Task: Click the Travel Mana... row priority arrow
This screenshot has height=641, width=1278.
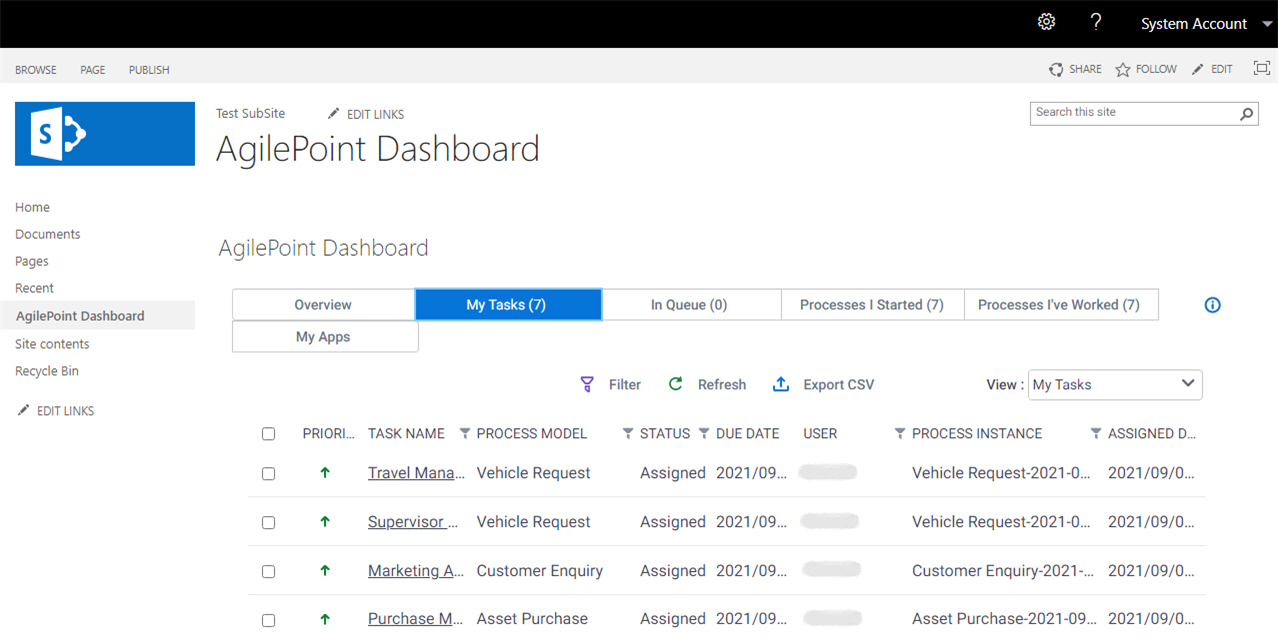Action: tap(325, 473)
